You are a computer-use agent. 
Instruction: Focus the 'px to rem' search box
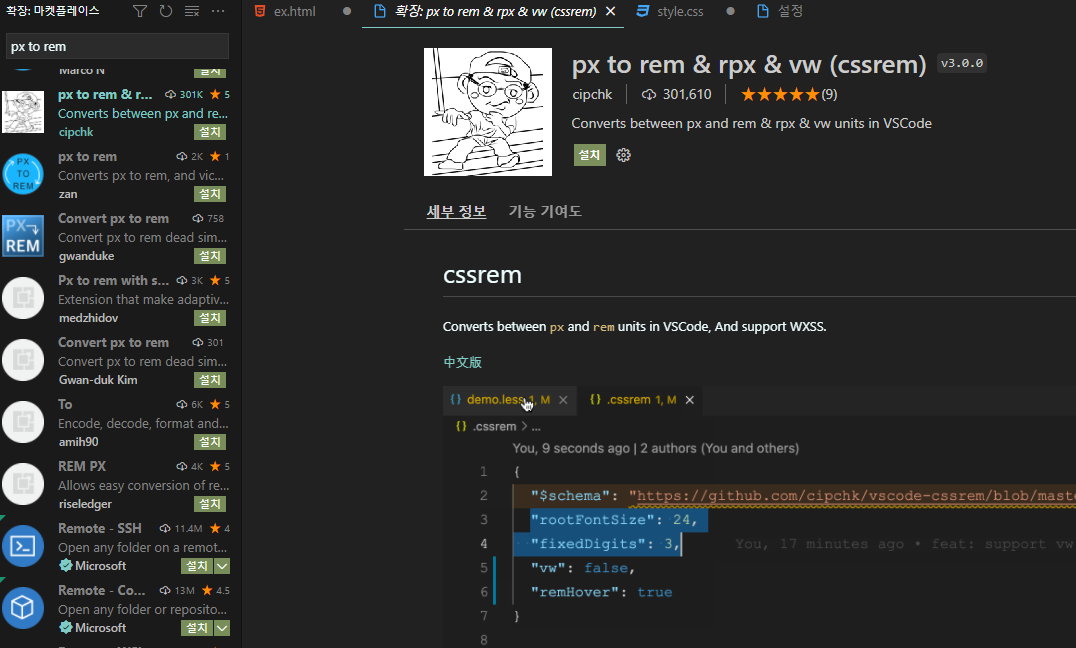117,47
